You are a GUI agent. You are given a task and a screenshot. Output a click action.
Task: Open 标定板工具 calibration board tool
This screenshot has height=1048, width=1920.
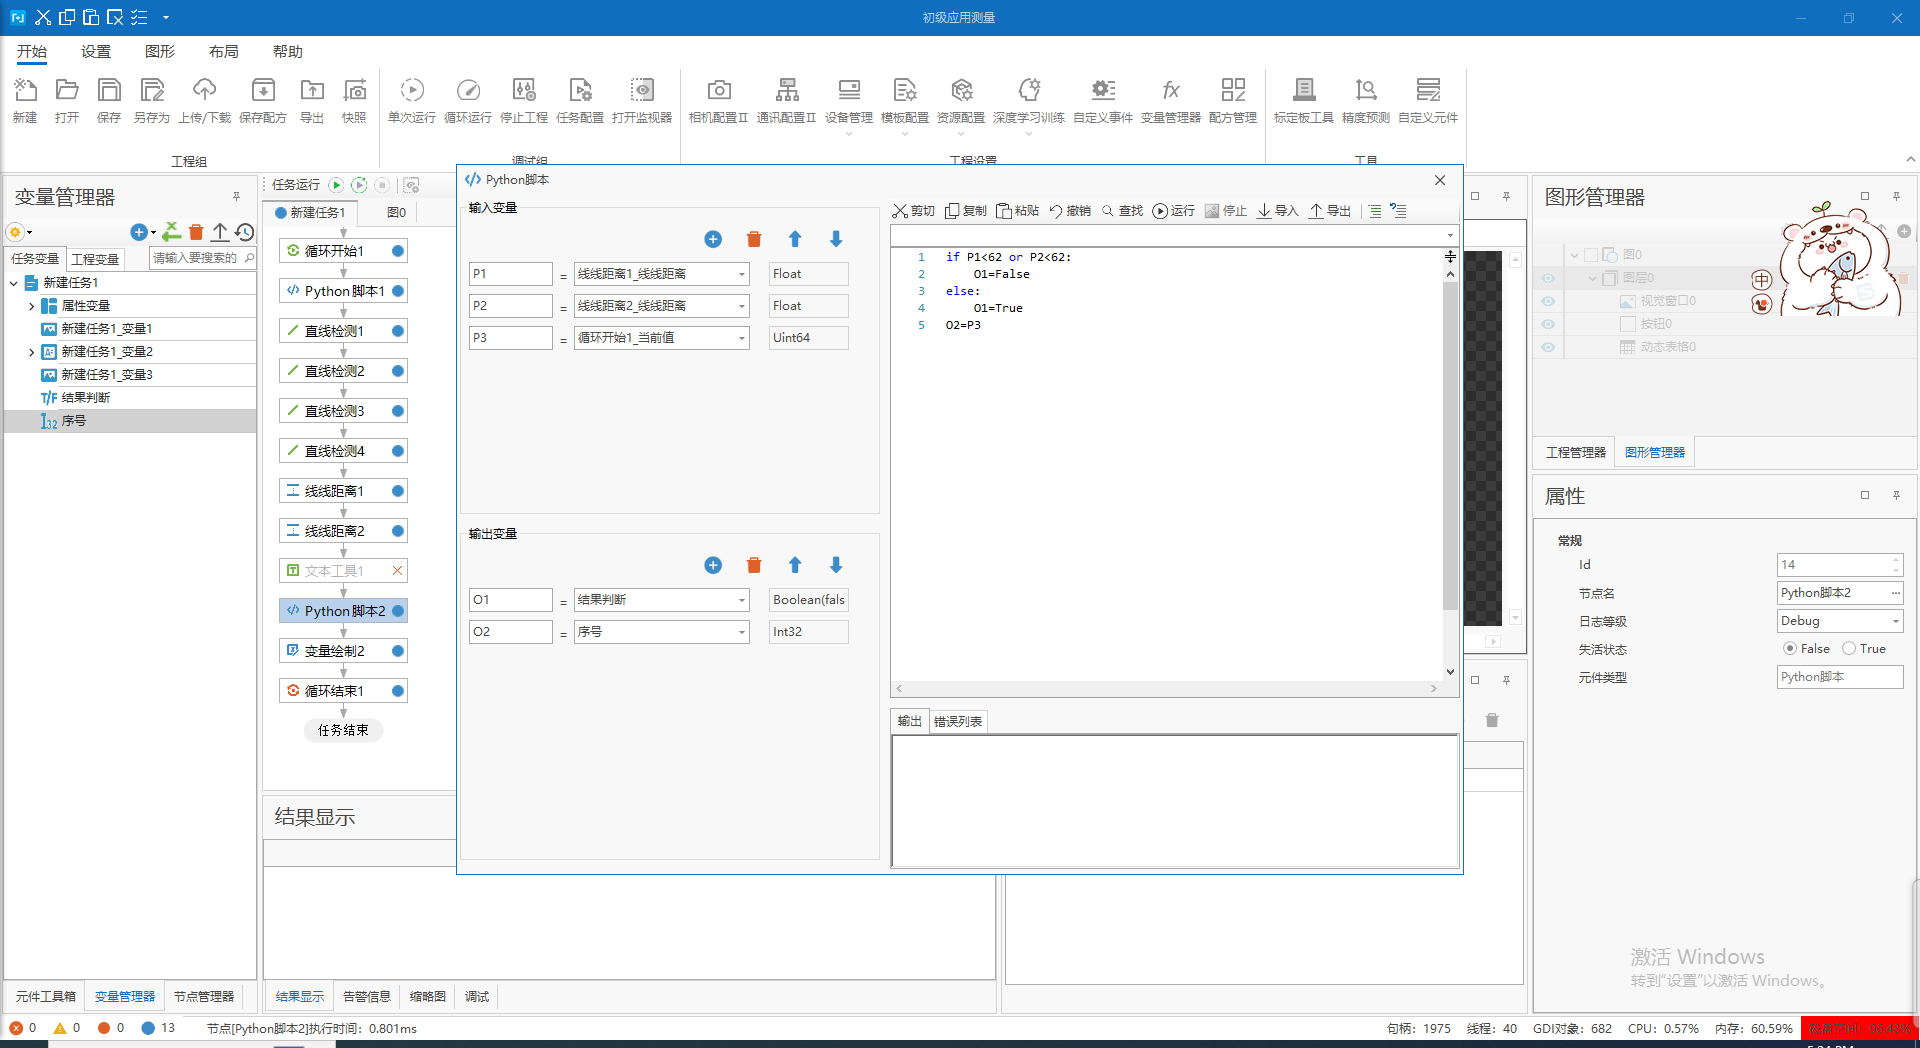(x=1304, y=100)
